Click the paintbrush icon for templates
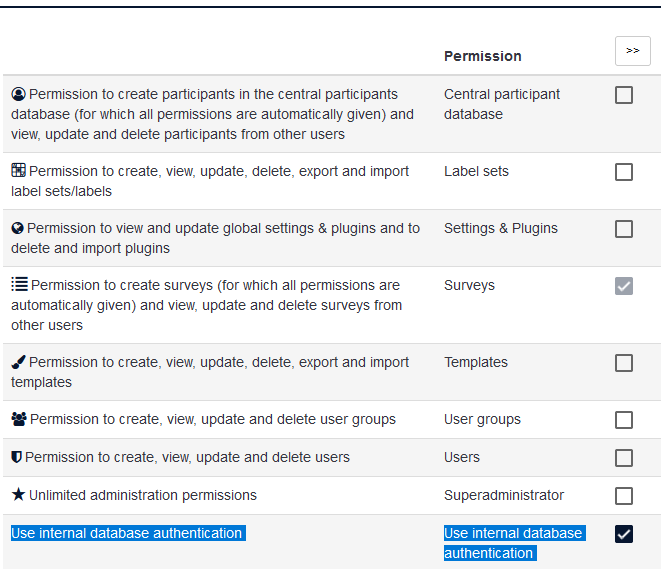The image size is (661, 569). tap(18, 362)
